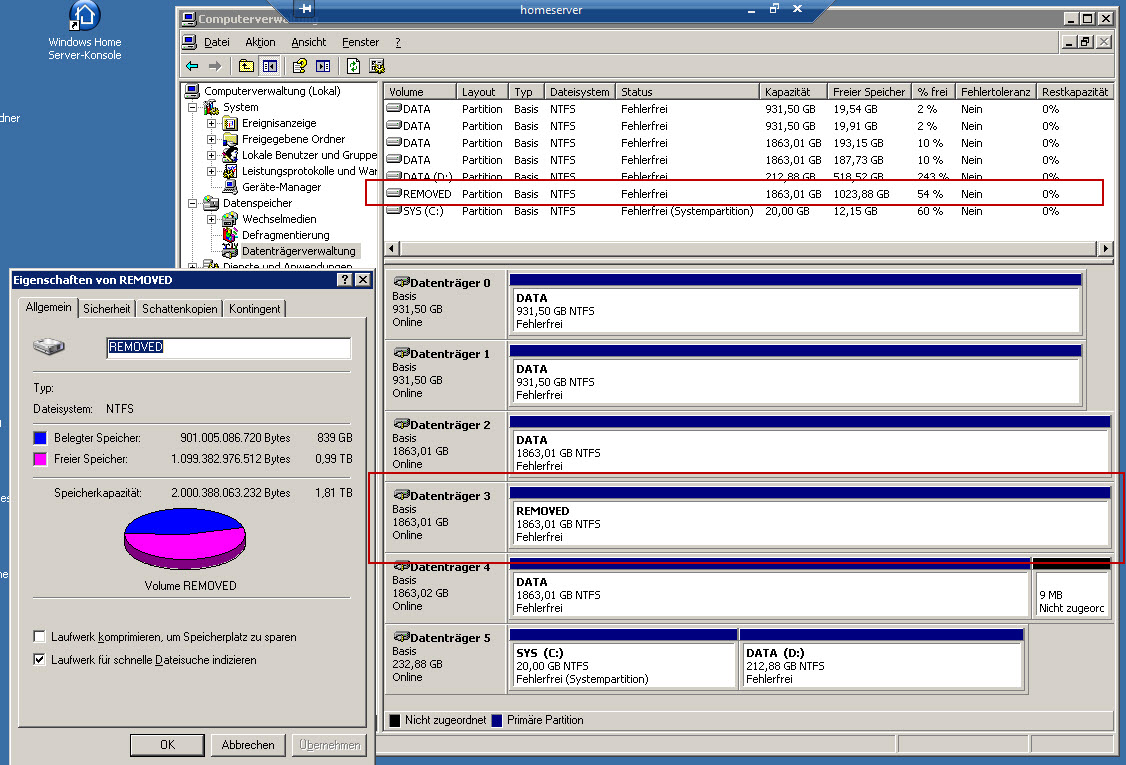1126x765 pixels.
Task: Click the folder Up-one-level toolbar icon
Action: (246, 66)
